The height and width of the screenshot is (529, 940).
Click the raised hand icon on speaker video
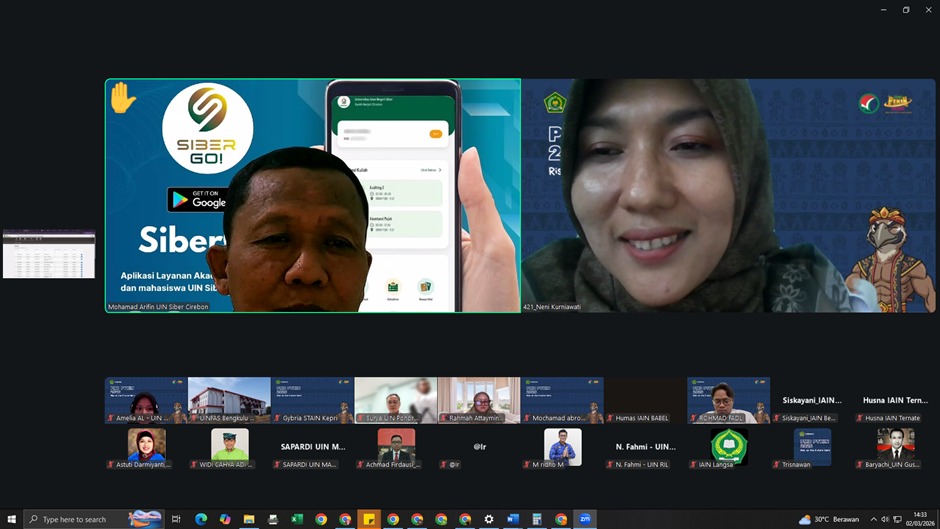pos(122,98)
